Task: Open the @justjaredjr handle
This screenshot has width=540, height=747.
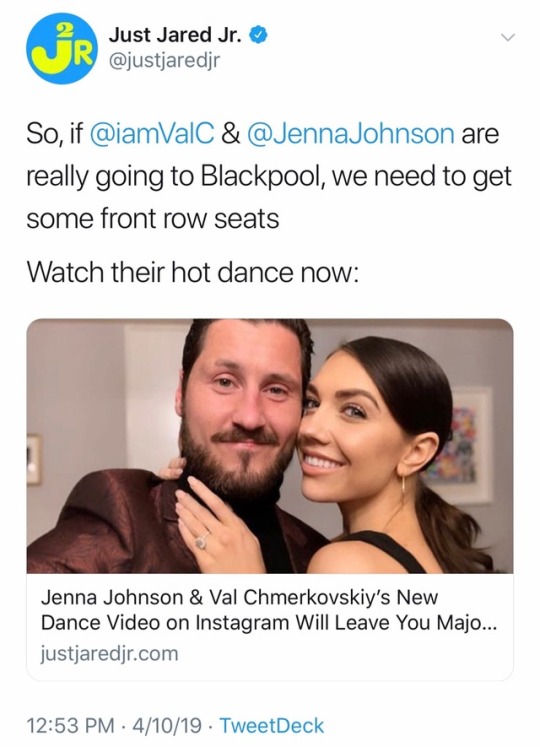Action: pos(164,61)
